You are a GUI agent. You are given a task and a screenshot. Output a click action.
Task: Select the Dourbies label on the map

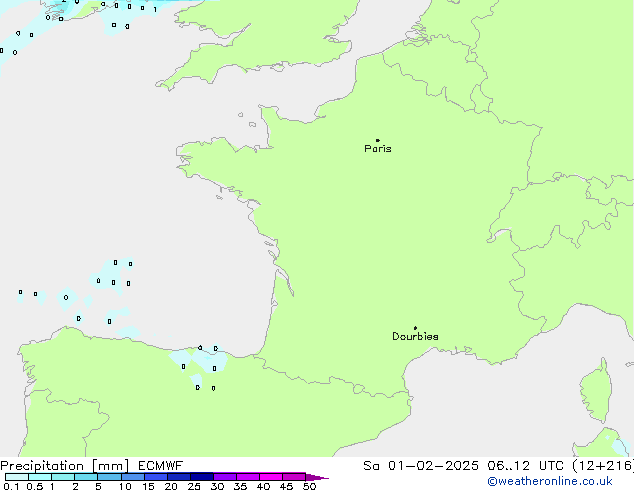click(x=415, y=337)
